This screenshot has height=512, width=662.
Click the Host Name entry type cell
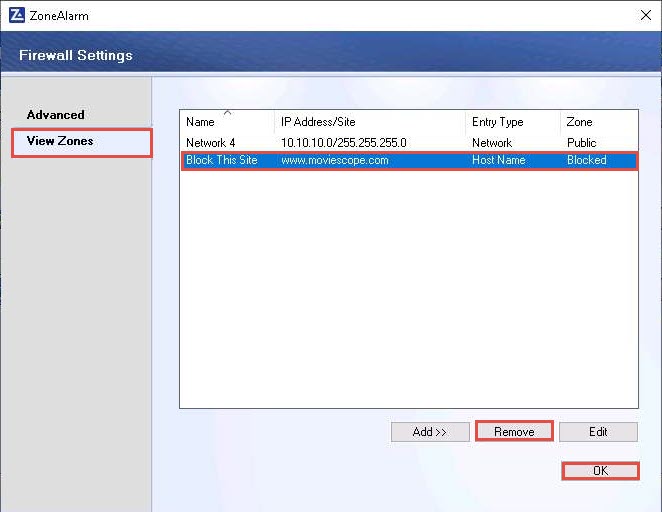click(498, 160)
